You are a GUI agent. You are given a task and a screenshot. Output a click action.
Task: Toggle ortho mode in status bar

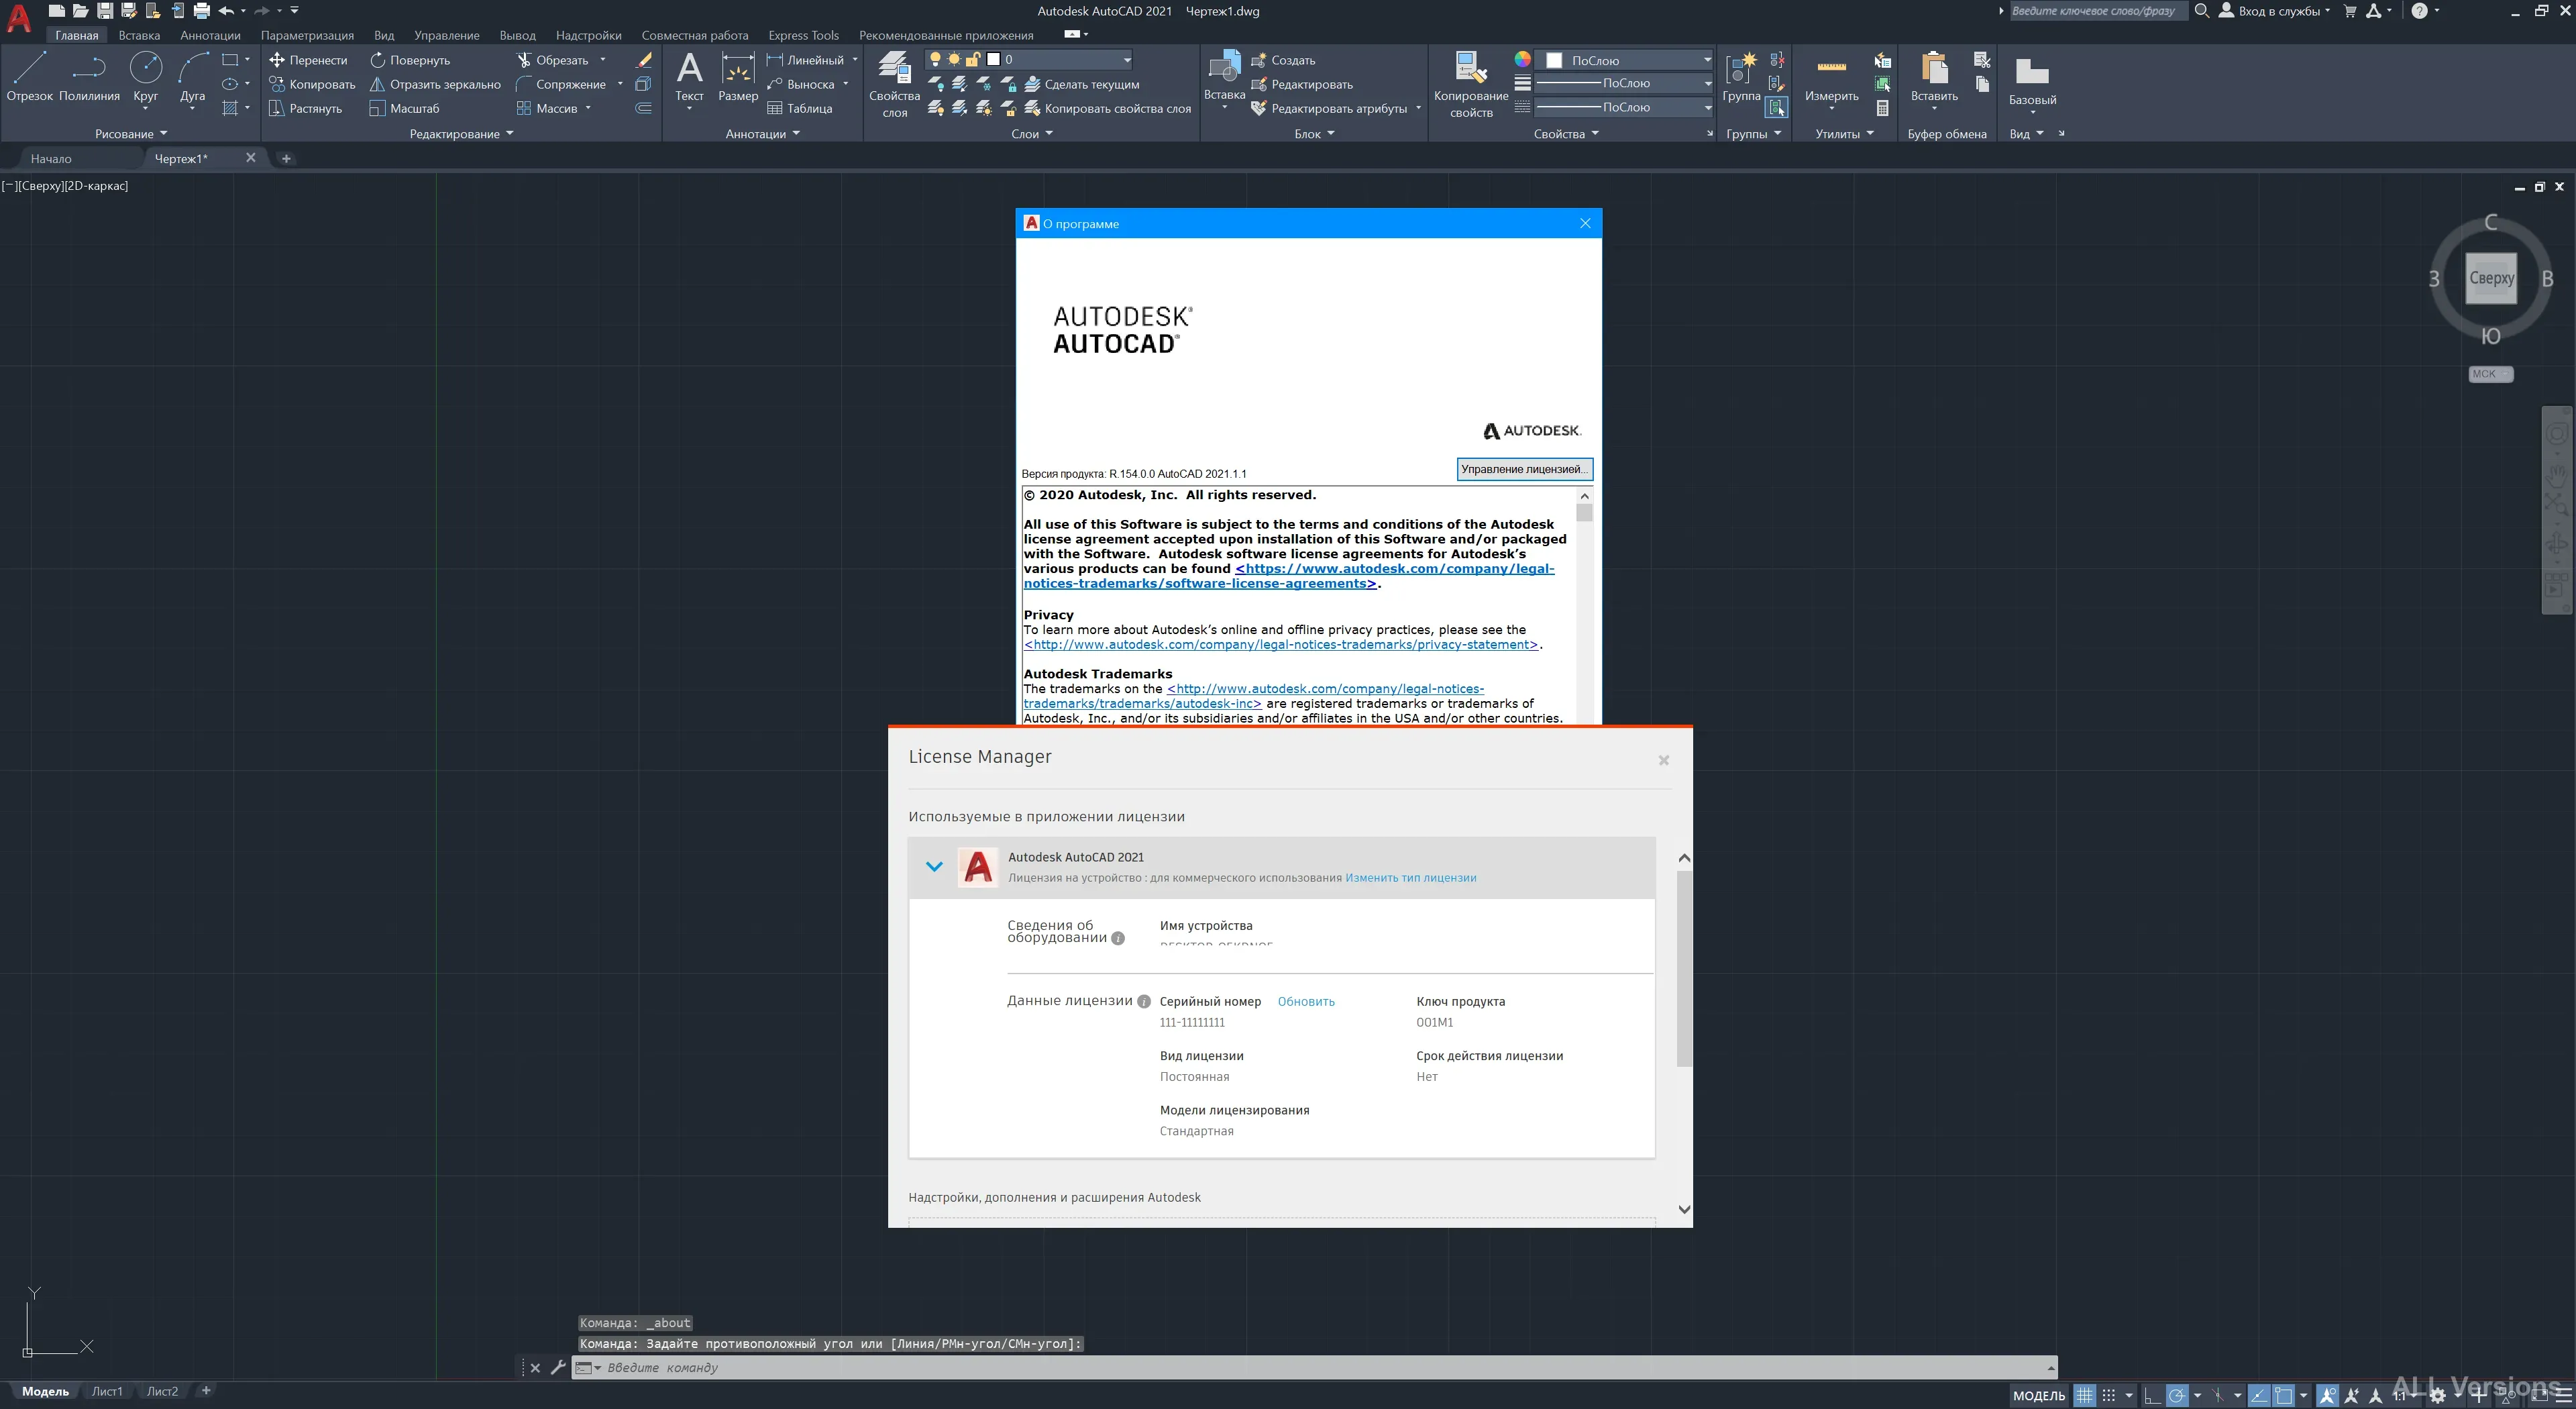(2152, 1395)
